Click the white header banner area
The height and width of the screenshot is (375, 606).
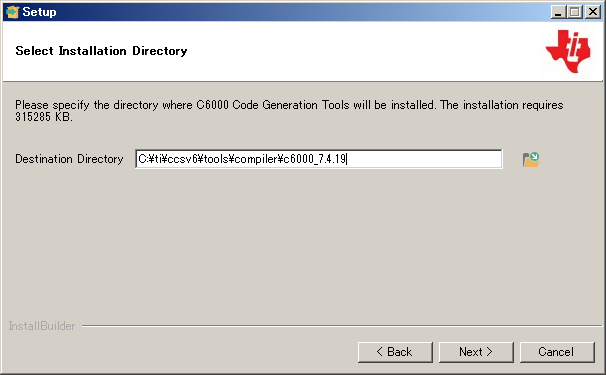(x=271, y=51)
